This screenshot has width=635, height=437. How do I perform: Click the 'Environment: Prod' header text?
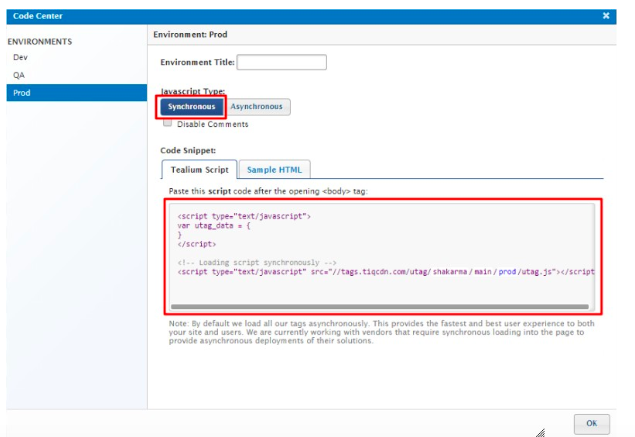190,35
